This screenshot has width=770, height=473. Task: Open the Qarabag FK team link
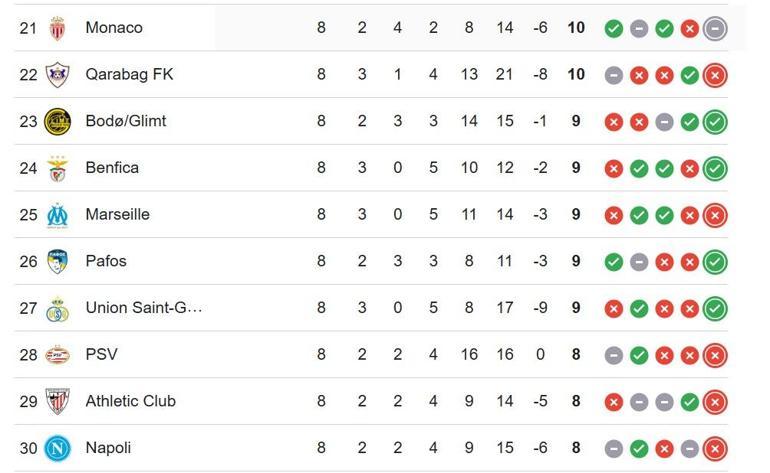(128, 74)
